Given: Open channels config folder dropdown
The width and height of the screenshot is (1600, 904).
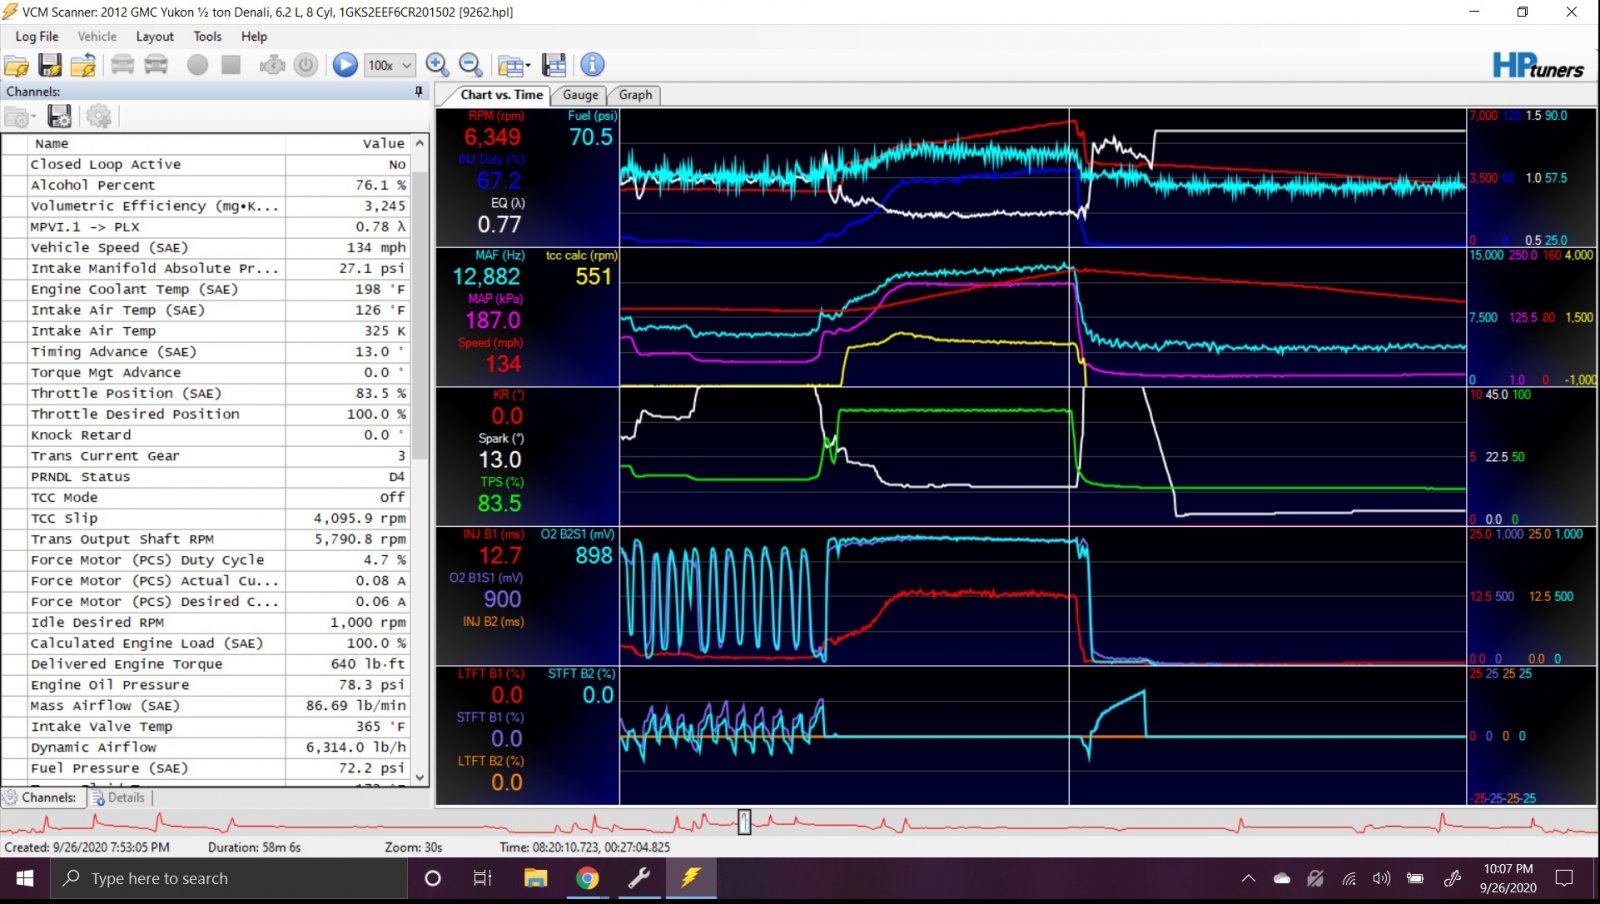Looking at the screenshot, I should tap(19, 116).
